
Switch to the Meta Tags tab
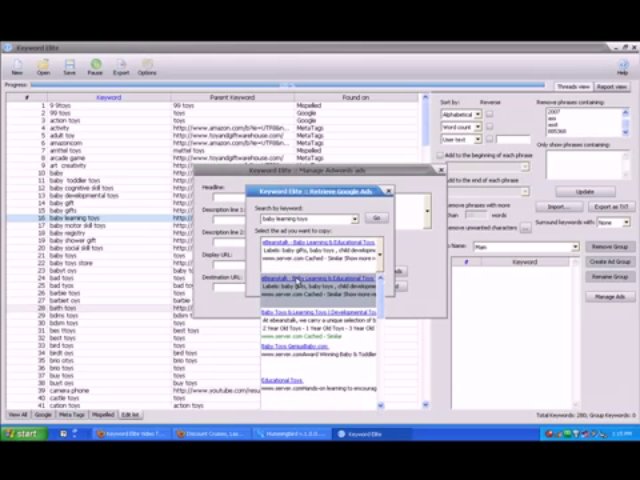[71, 415]
